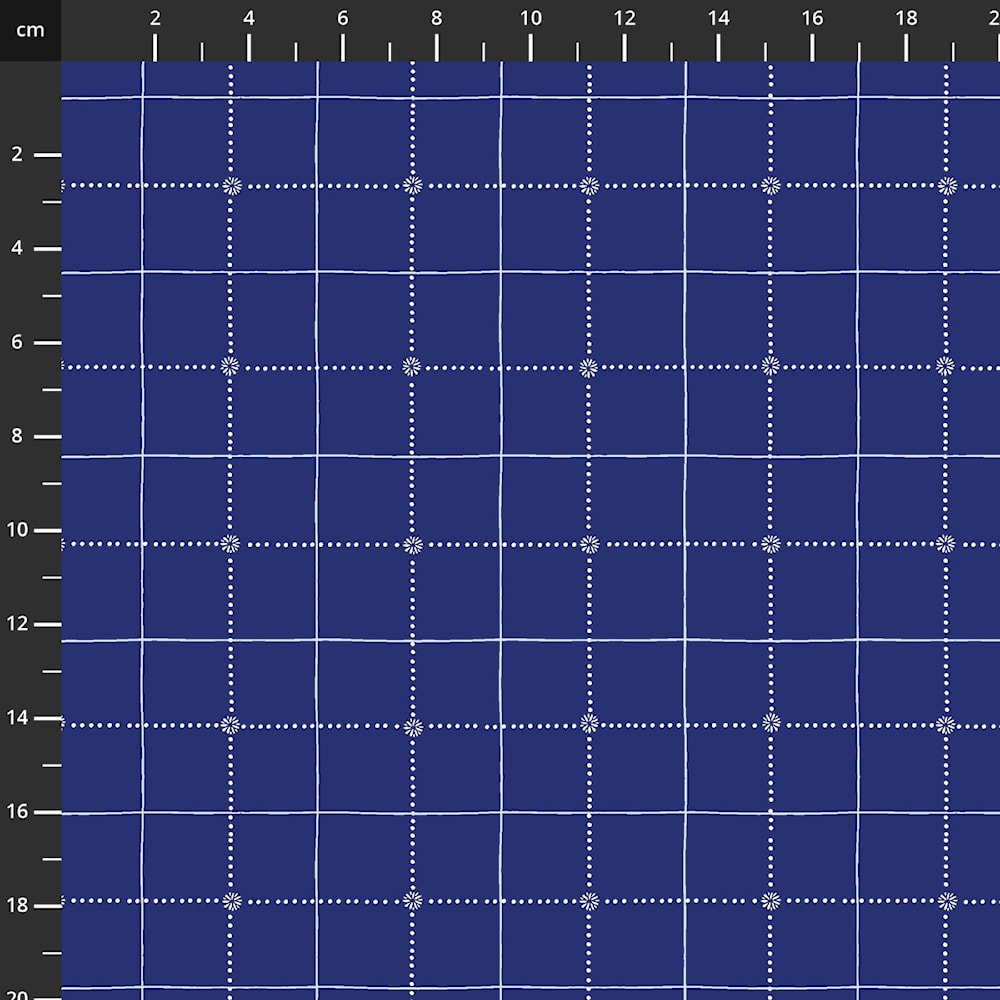Click the 2 mark on the top ruler
1000x1000 pixels.
[x=155, y=19]
